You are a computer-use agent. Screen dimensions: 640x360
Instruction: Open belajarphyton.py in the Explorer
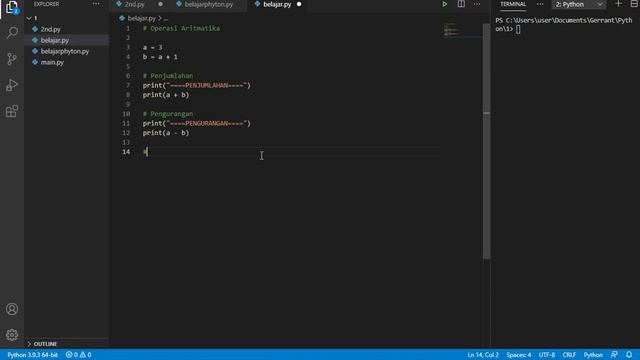coord(64,51)
